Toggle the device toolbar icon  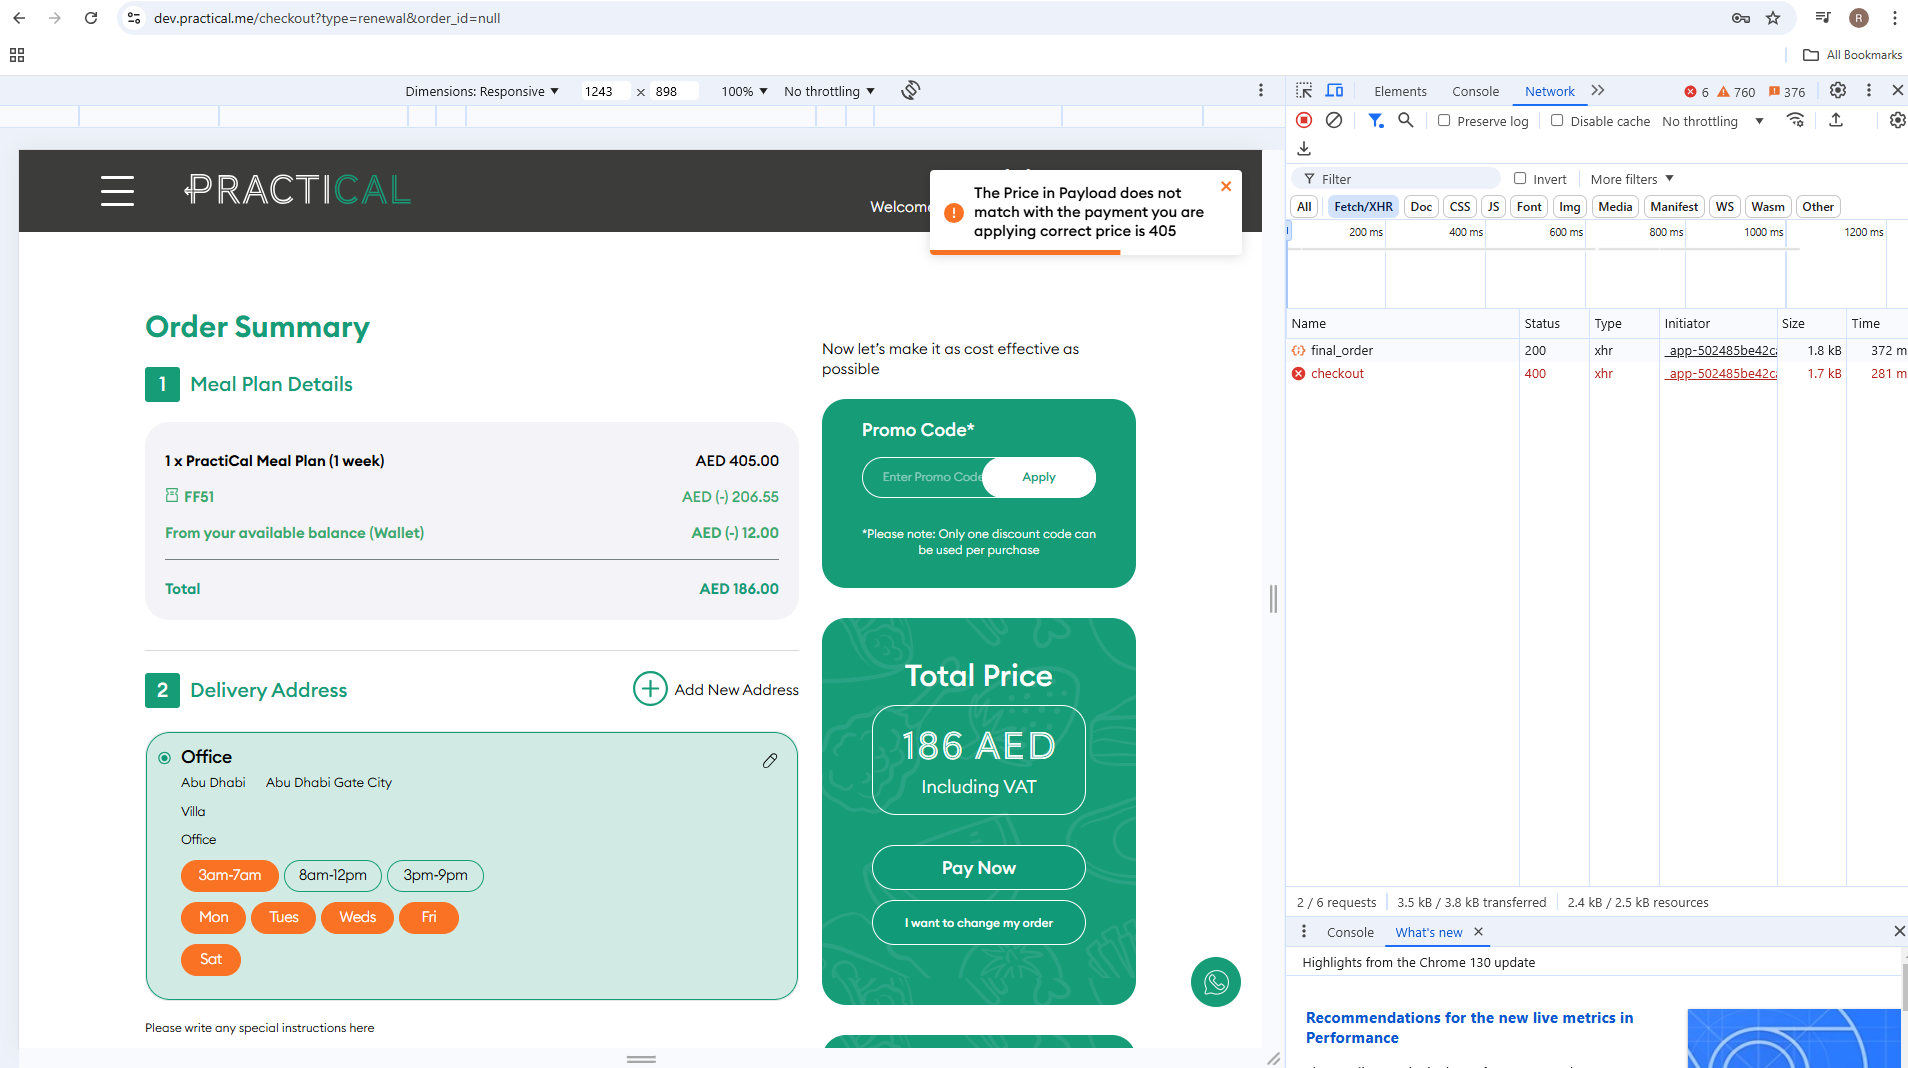click(x=1334, y=91)
